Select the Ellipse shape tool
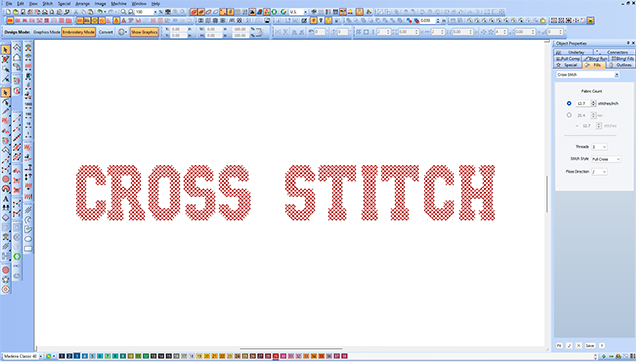636x362 pixels. (x=28, y=239)
